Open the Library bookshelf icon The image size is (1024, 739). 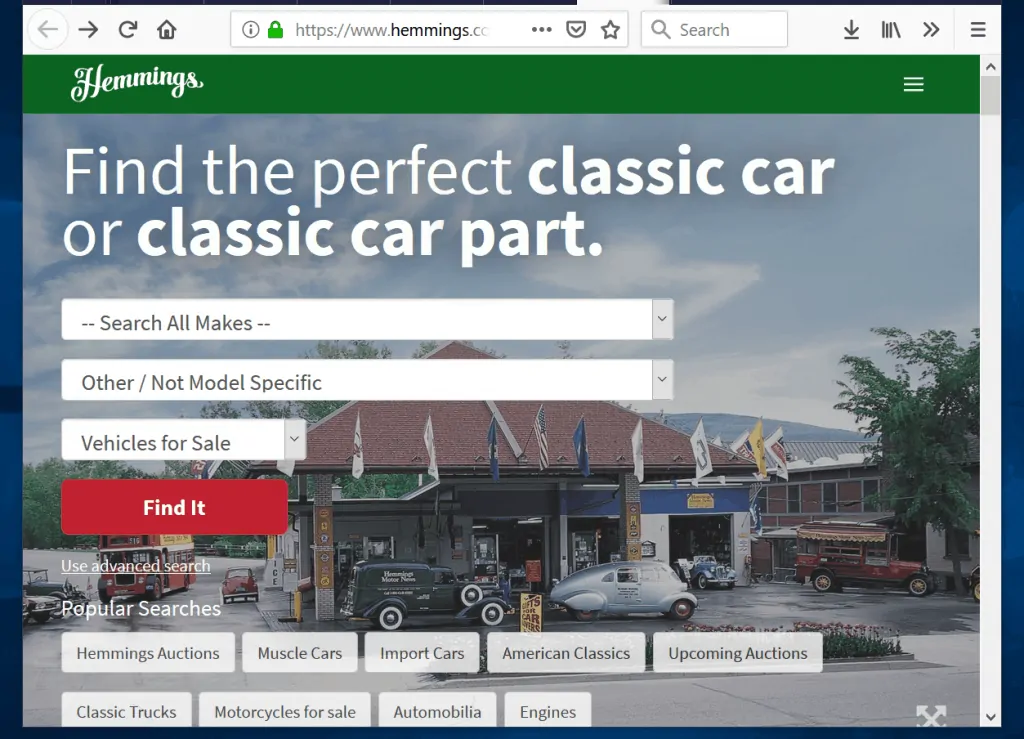891,29
